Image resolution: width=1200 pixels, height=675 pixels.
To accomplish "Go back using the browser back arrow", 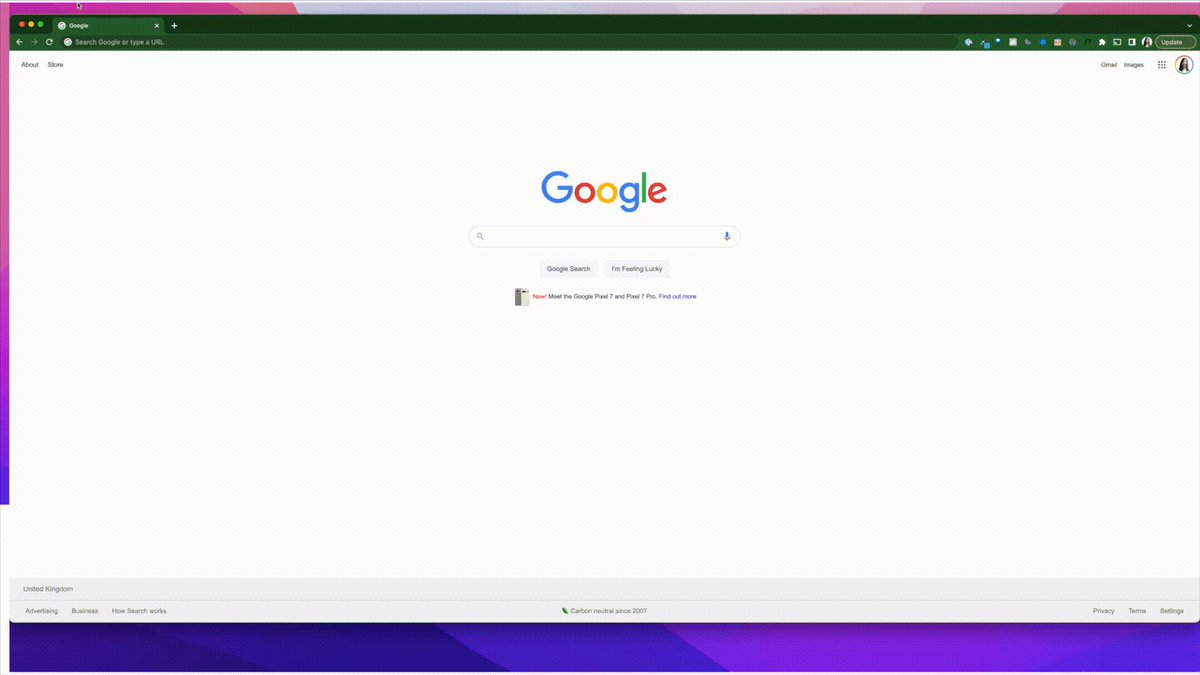I will point(19,42).
